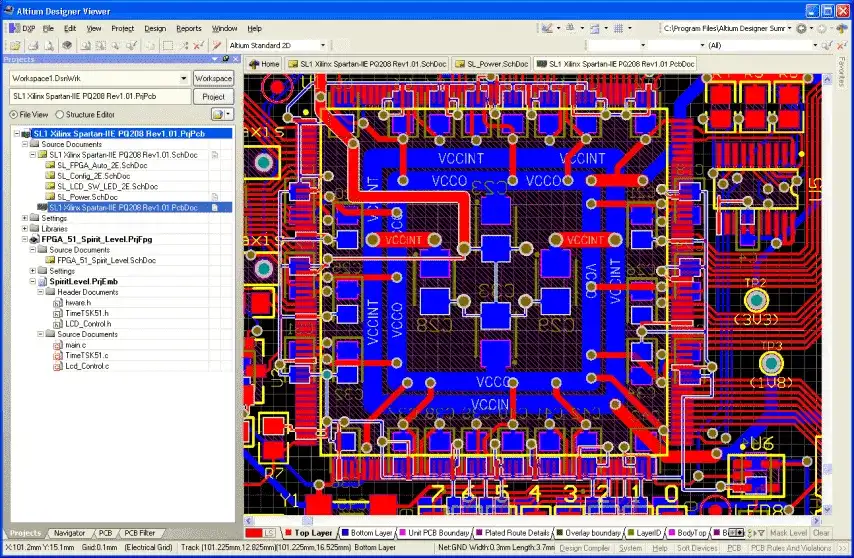
Task: Click the horizontal scrollbar under PCB view
Action: tap(533, 520)
